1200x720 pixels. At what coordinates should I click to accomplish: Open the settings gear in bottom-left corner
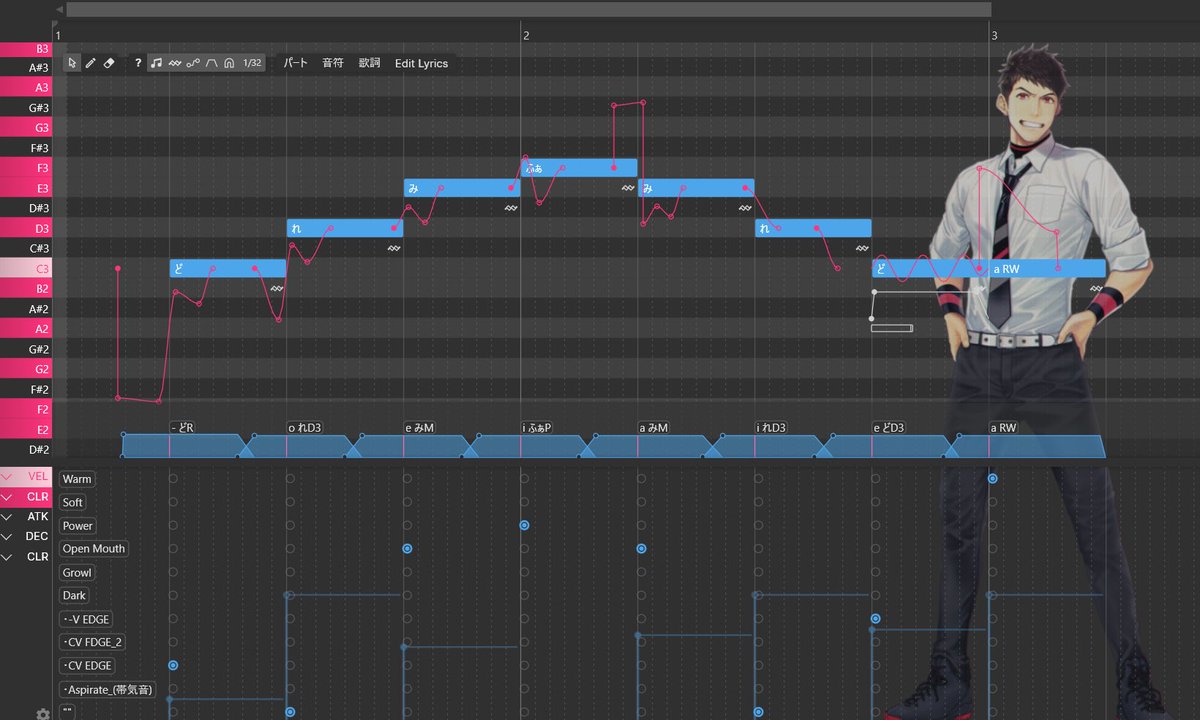click(43, 714)
